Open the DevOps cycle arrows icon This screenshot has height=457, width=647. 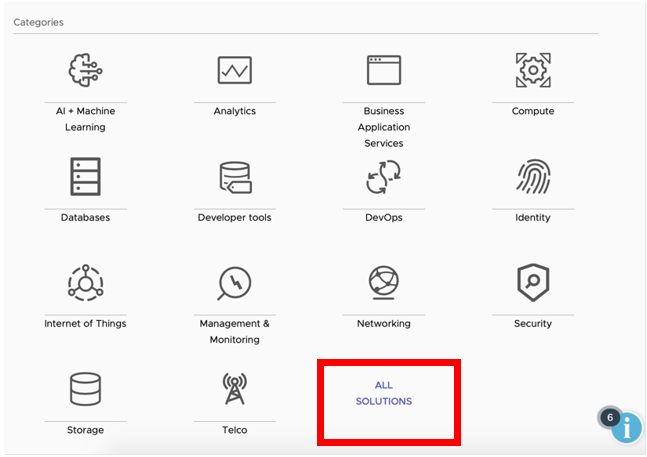point(384,177)
